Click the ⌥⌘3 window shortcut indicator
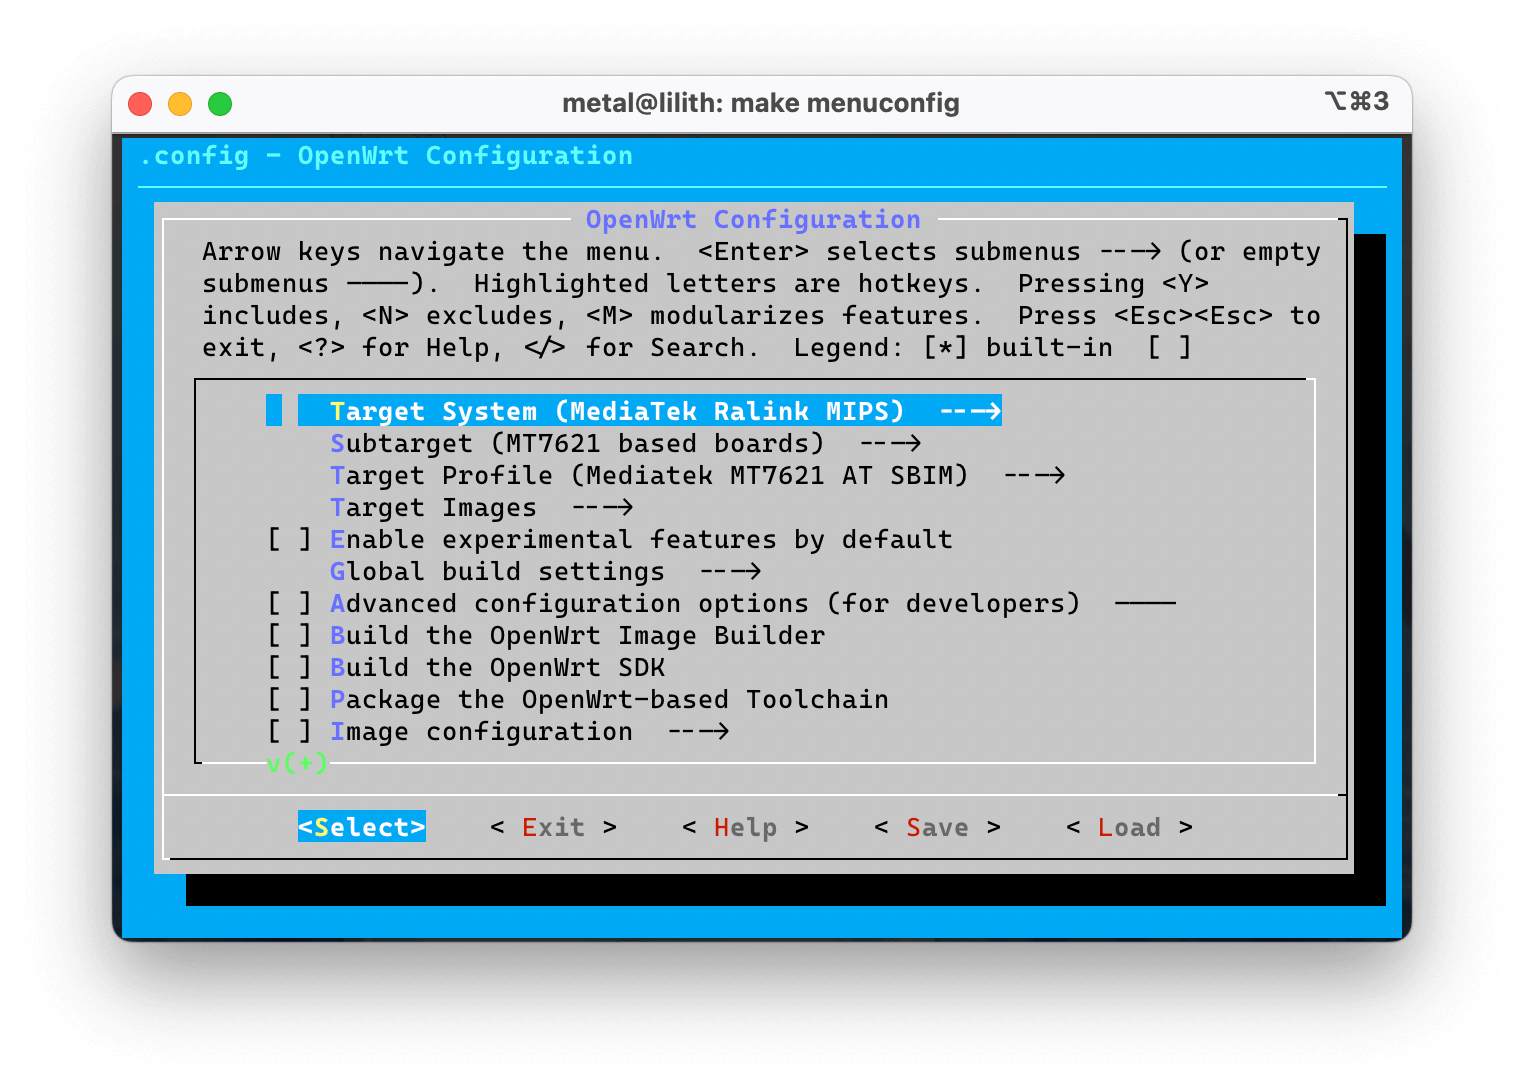Viewport: 1524px width, 1090px height. 1357,101
